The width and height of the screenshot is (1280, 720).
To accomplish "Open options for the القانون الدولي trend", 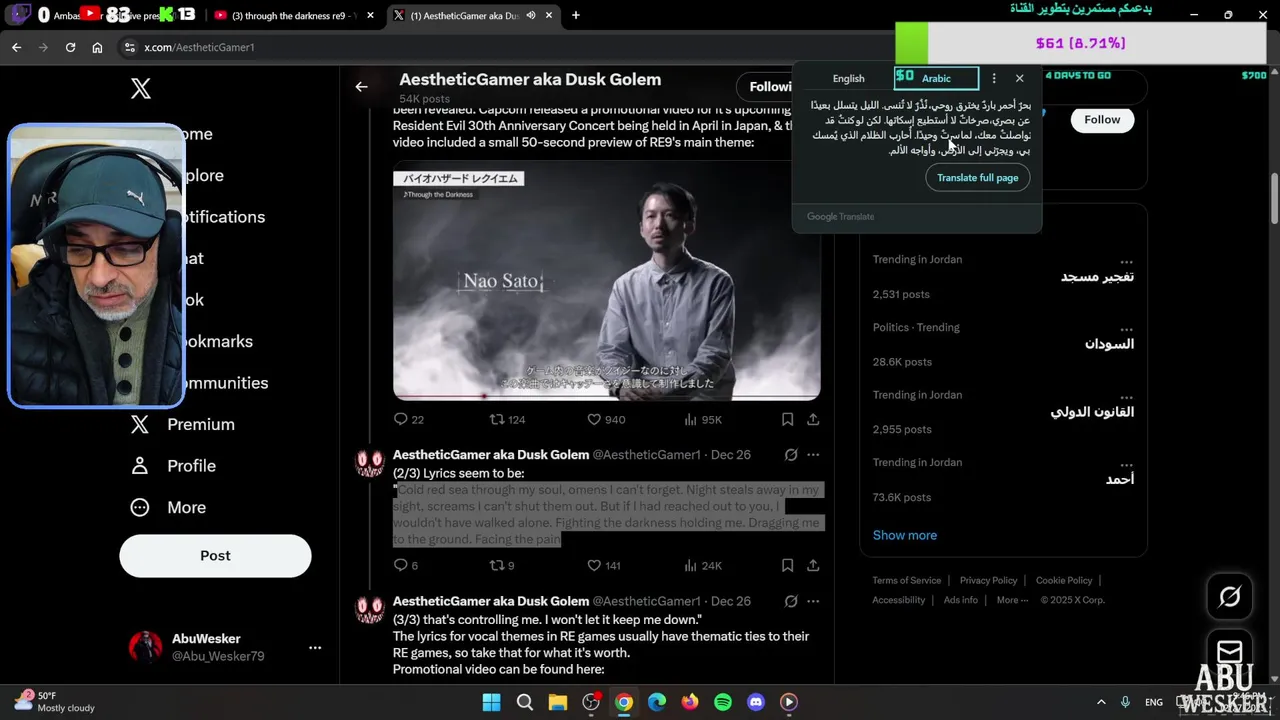I will (x=1127, y=397).
